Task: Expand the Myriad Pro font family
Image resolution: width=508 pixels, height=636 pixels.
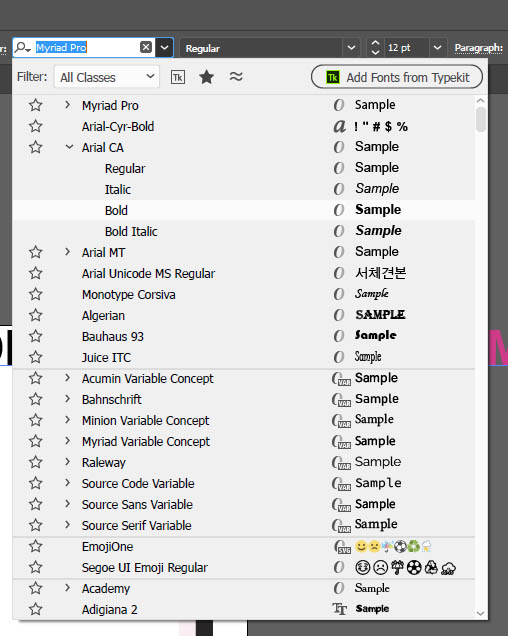Action: (67, 105)
